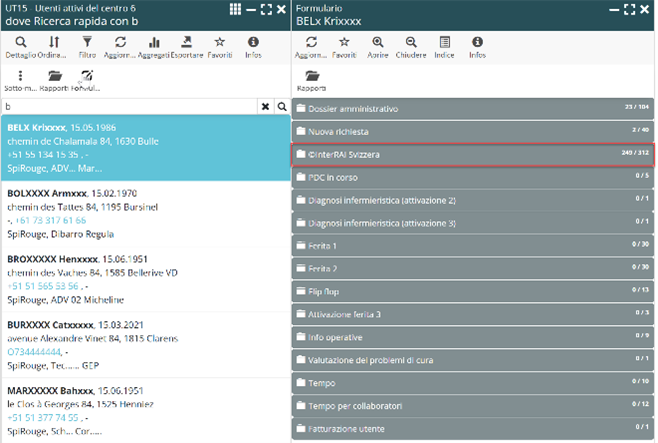Click Aprire zoom-in icon in Formulario
The width and height of the screenshot is (658, 443).
click(x=378, y=43)
